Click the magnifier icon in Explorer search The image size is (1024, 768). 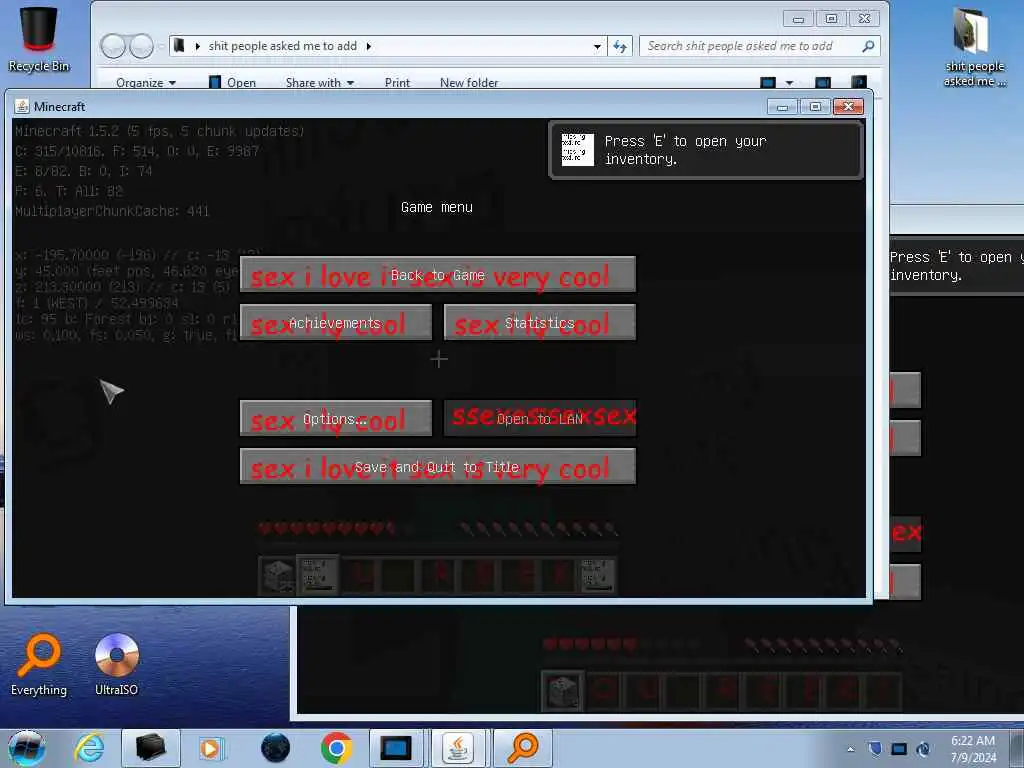pos(868,46)
